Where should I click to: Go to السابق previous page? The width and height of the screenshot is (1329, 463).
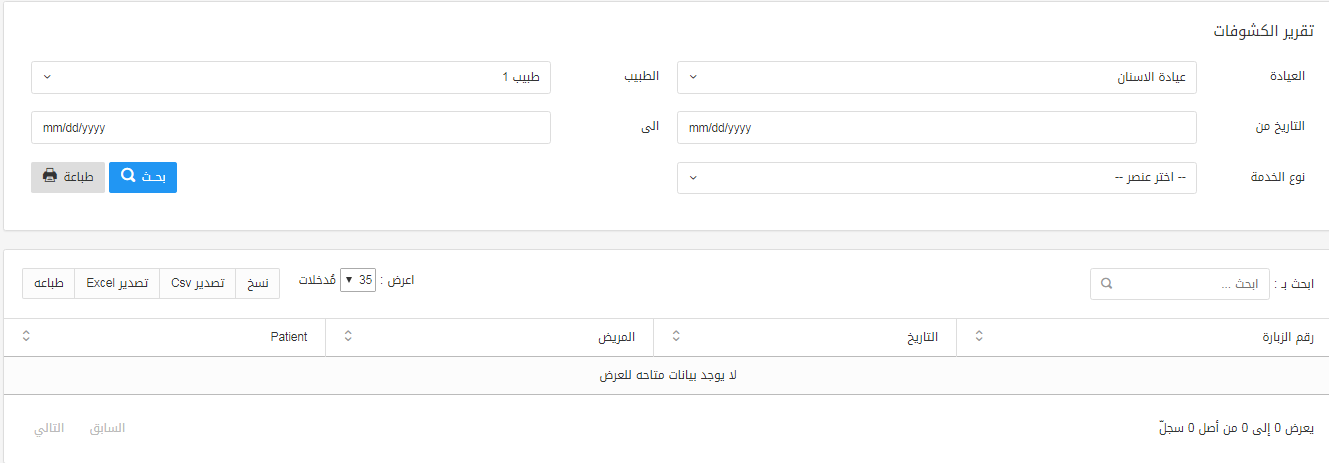point(107,428)
